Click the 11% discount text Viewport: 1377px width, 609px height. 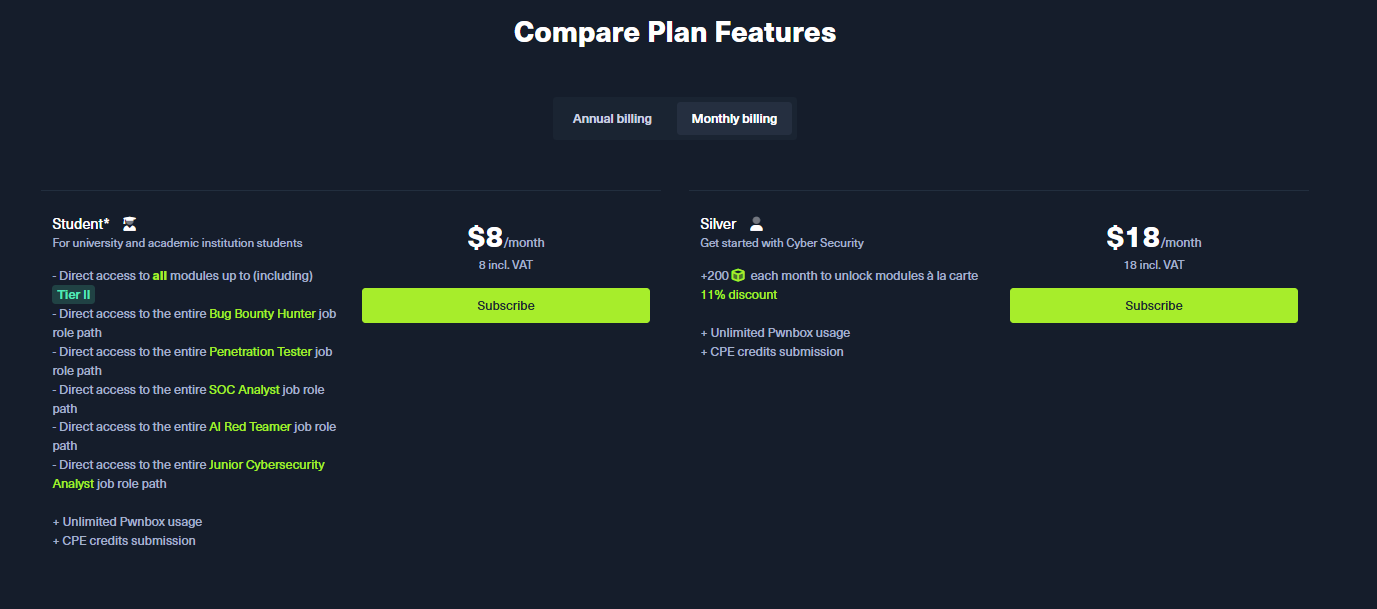click(738, 295)
